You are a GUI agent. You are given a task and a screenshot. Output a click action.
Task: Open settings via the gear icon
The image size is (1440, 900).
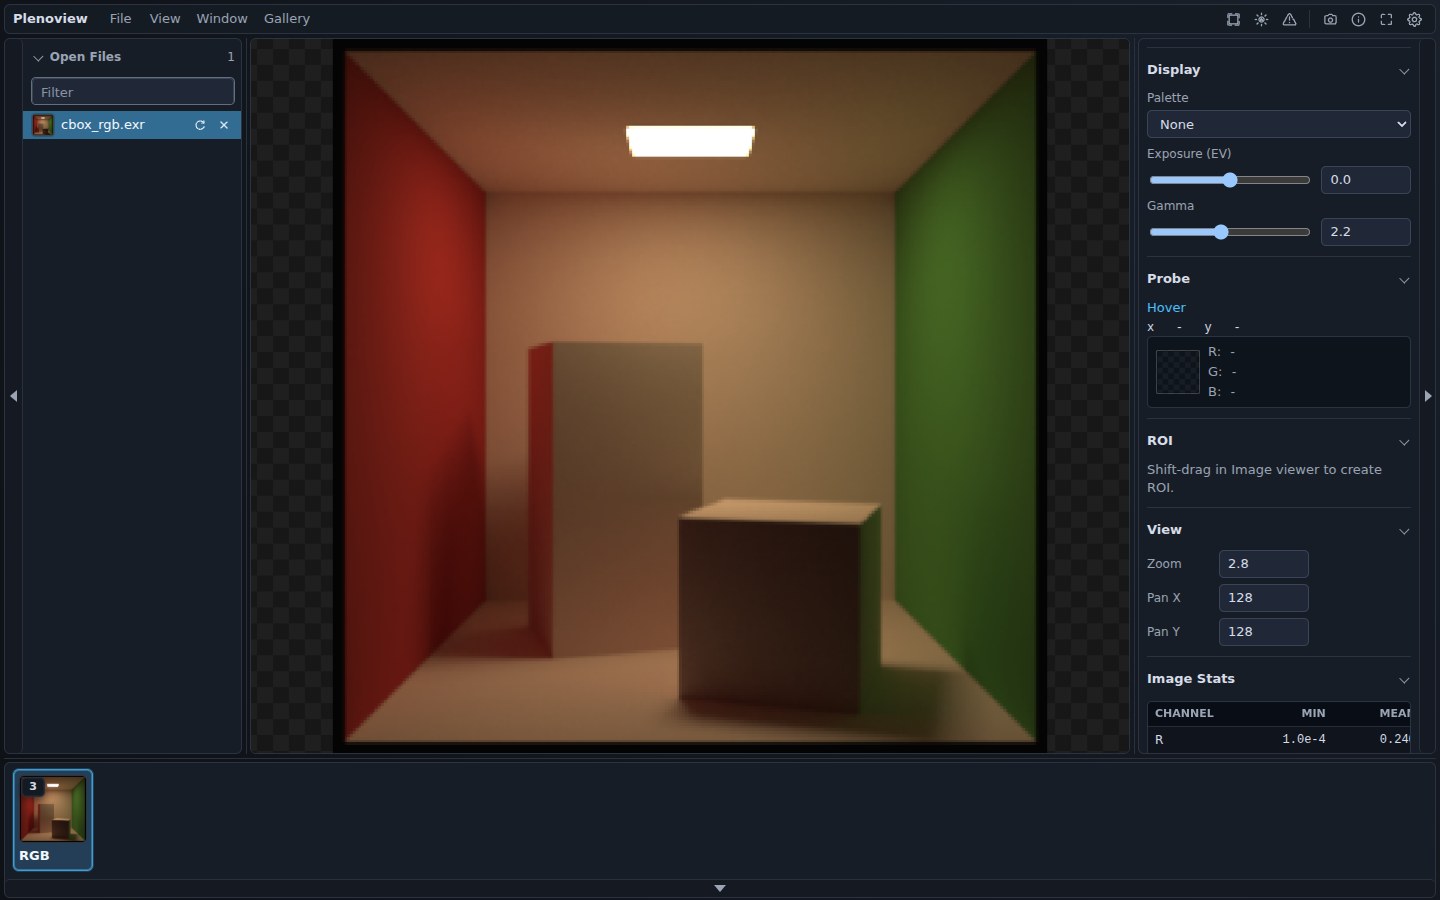coord(1414,19)
